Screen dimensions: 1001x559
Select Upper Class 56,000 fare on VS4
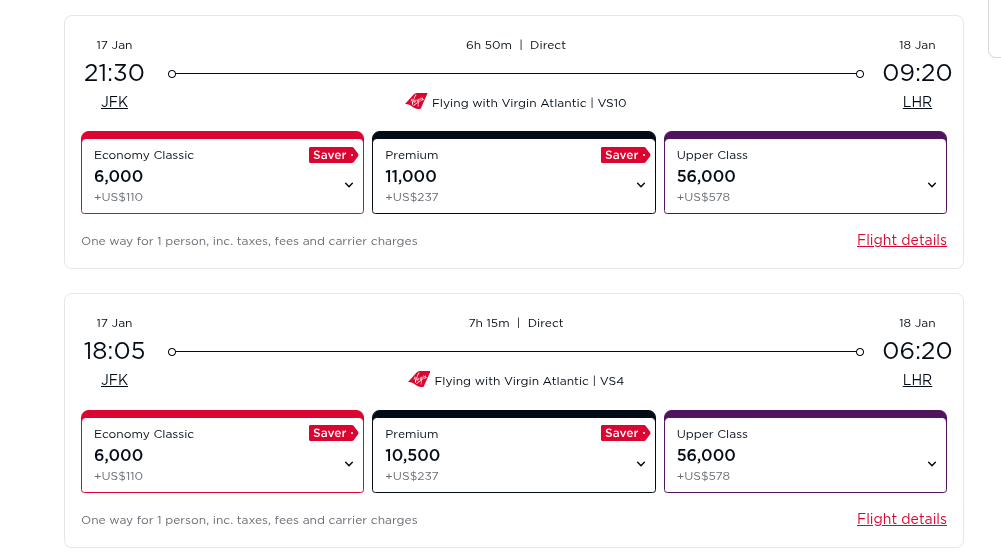pos(790,456)
